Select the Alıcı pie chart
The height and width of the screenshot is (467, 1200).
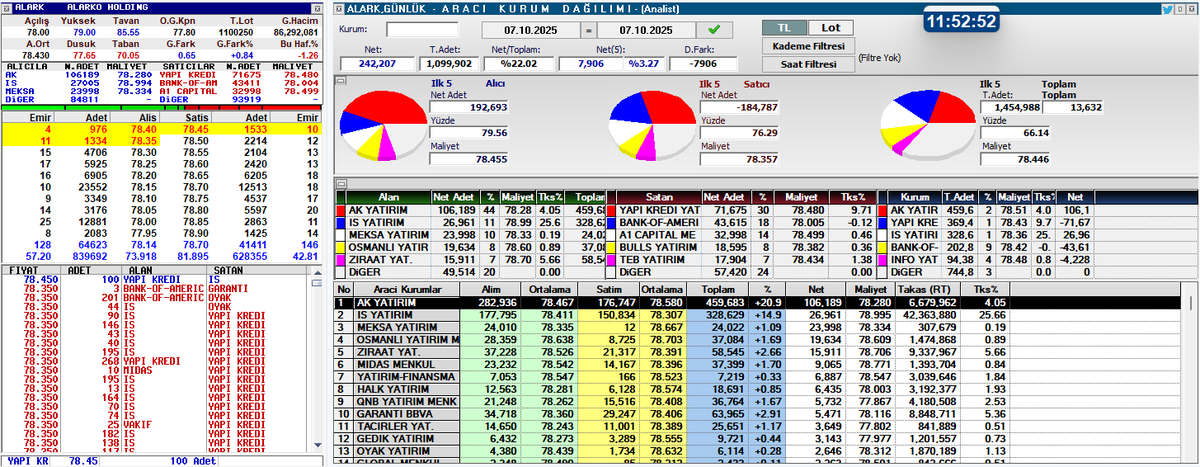tap(385, 127)
